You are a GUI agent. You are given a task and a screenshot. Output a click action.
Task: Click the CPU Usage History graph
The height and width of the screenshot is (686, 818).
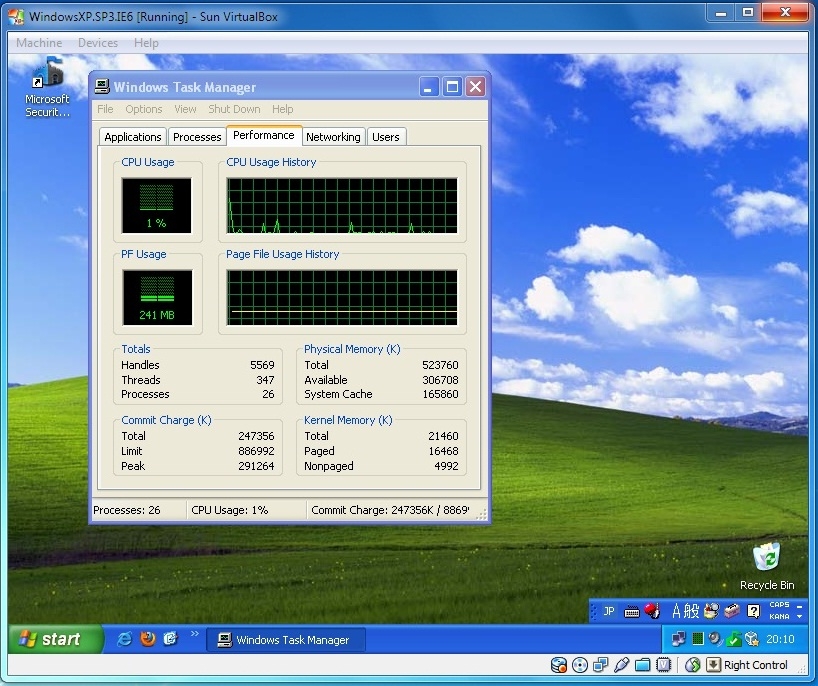point(342,206)
